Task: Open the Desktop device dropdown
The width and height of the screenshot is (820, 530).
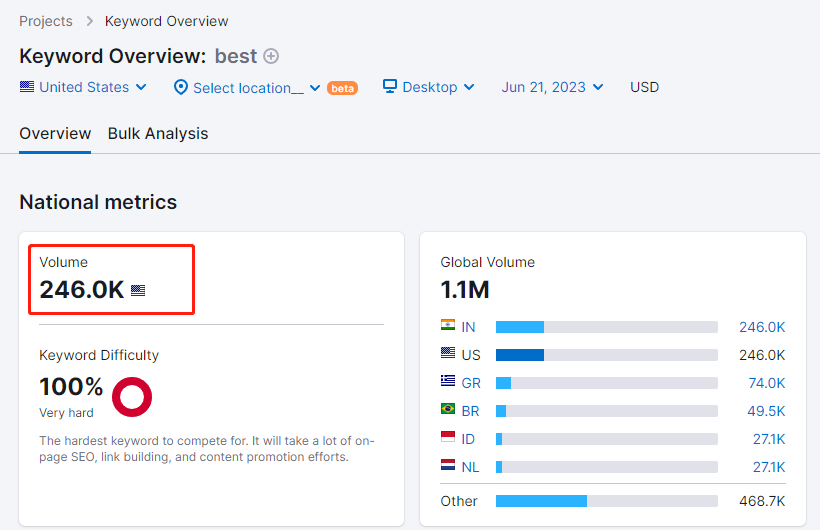Action: [429, 87]
